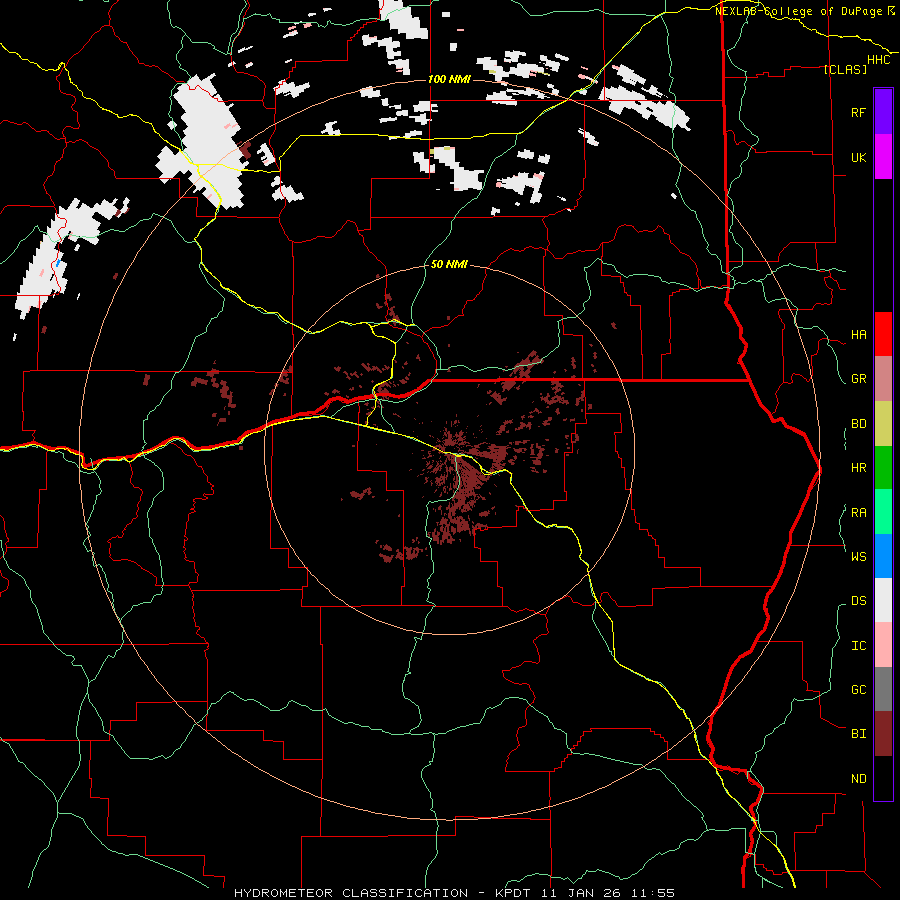Screen dimensions: 900x900
Task: Click the KPDT station identifier
Action: [x=514, y=893]
